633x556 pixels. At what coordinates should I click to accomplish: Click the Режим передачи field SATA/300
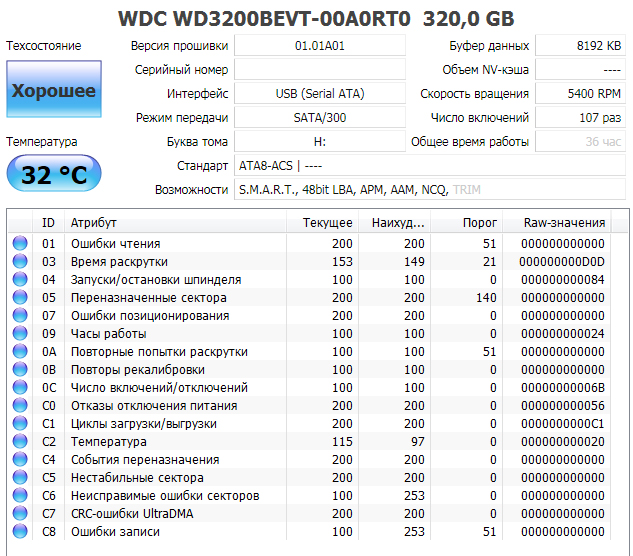[x=320, y=117]
